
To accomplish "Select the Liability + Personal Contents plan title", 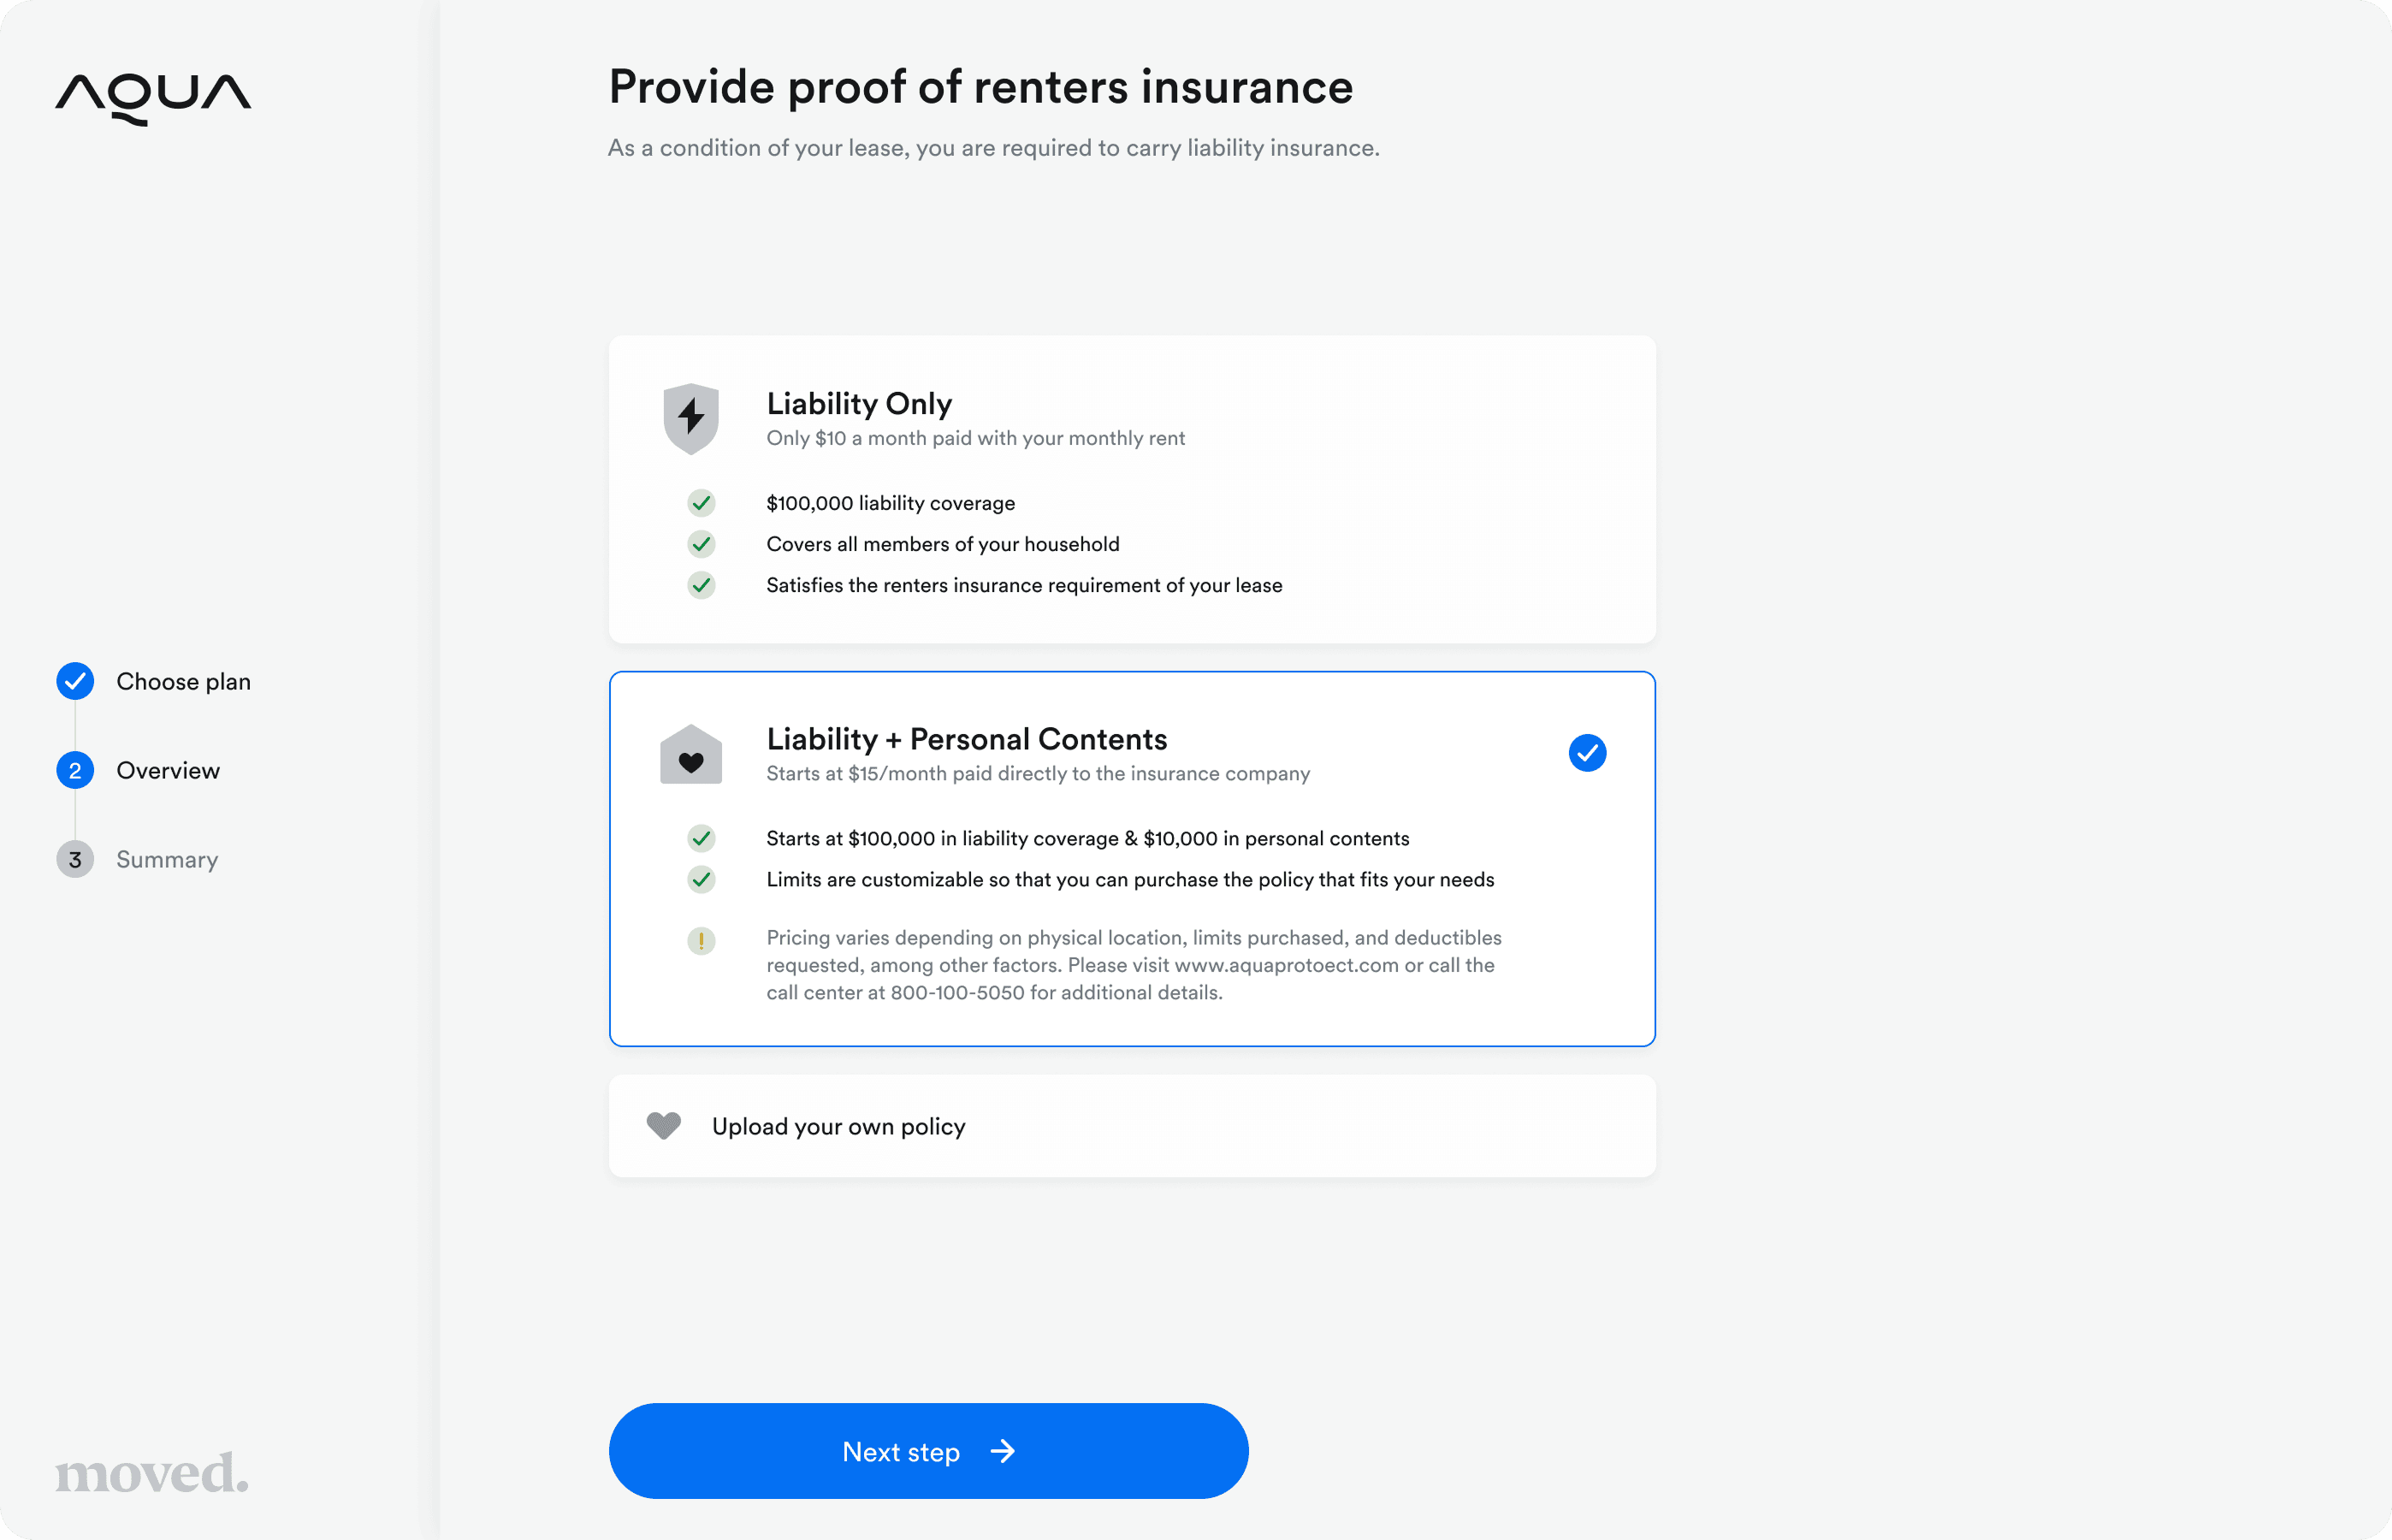I will pos(966,739).
